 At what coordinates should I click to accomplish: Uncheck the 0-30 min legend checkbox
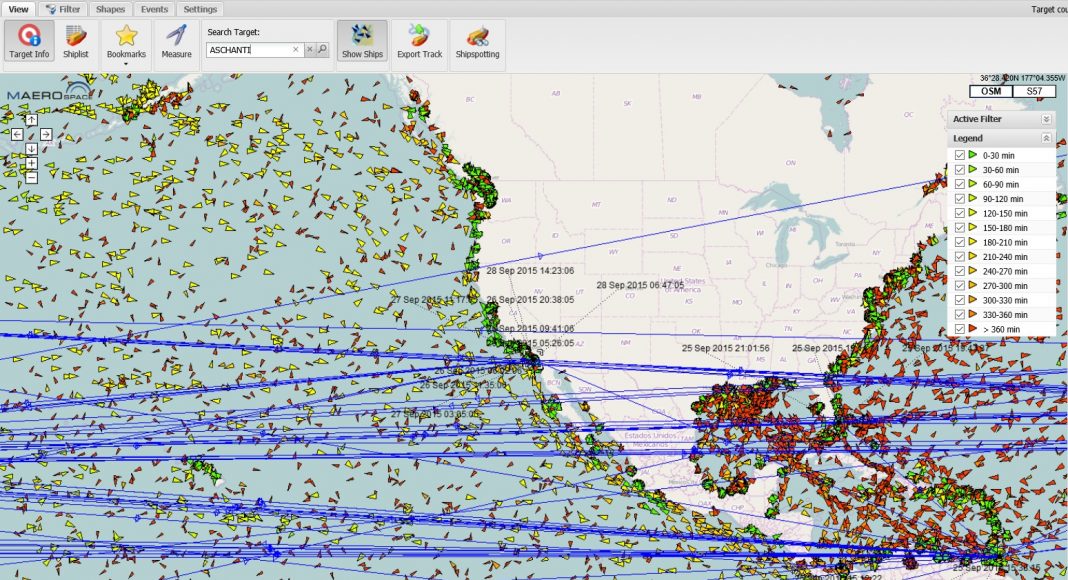point(960,155)
